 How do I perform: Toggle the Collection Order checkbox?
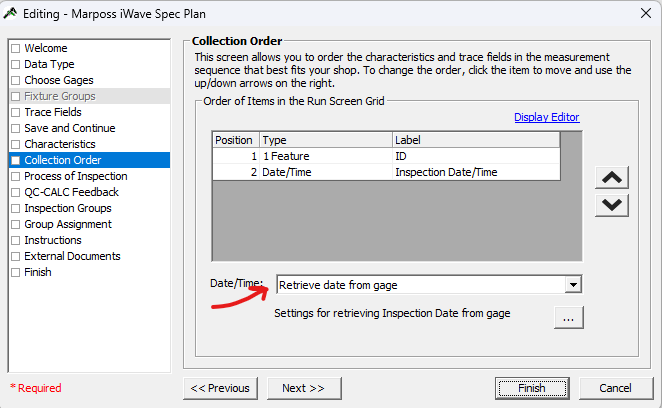tap(16, 160)
